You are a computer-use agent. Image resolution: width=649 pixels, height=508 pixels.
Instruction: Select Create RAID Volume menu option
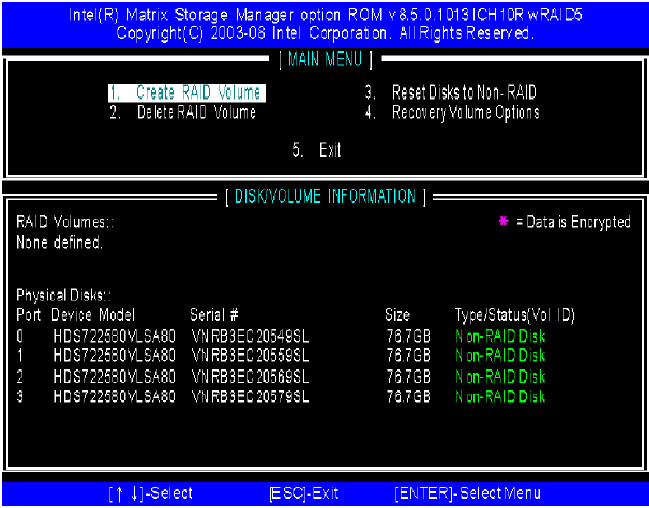[187, 93]
